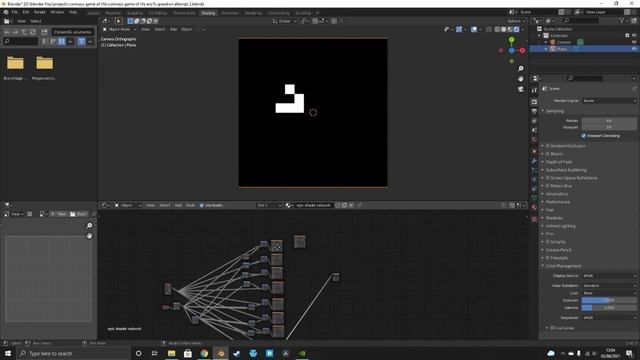Screen dimensions: 640x360
Task: Open the viewport Options dropdown
Action: coord(516,21)
